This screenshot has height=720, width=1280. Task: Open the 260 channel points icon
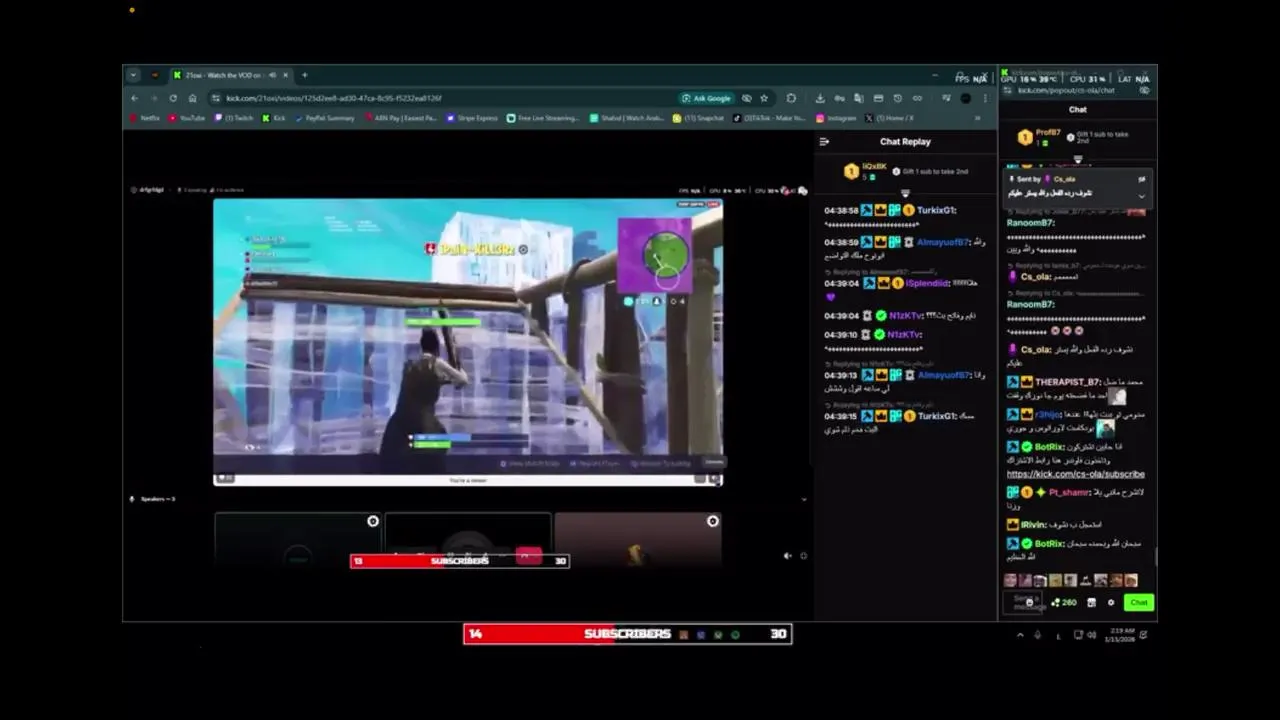pos(1064,603)
